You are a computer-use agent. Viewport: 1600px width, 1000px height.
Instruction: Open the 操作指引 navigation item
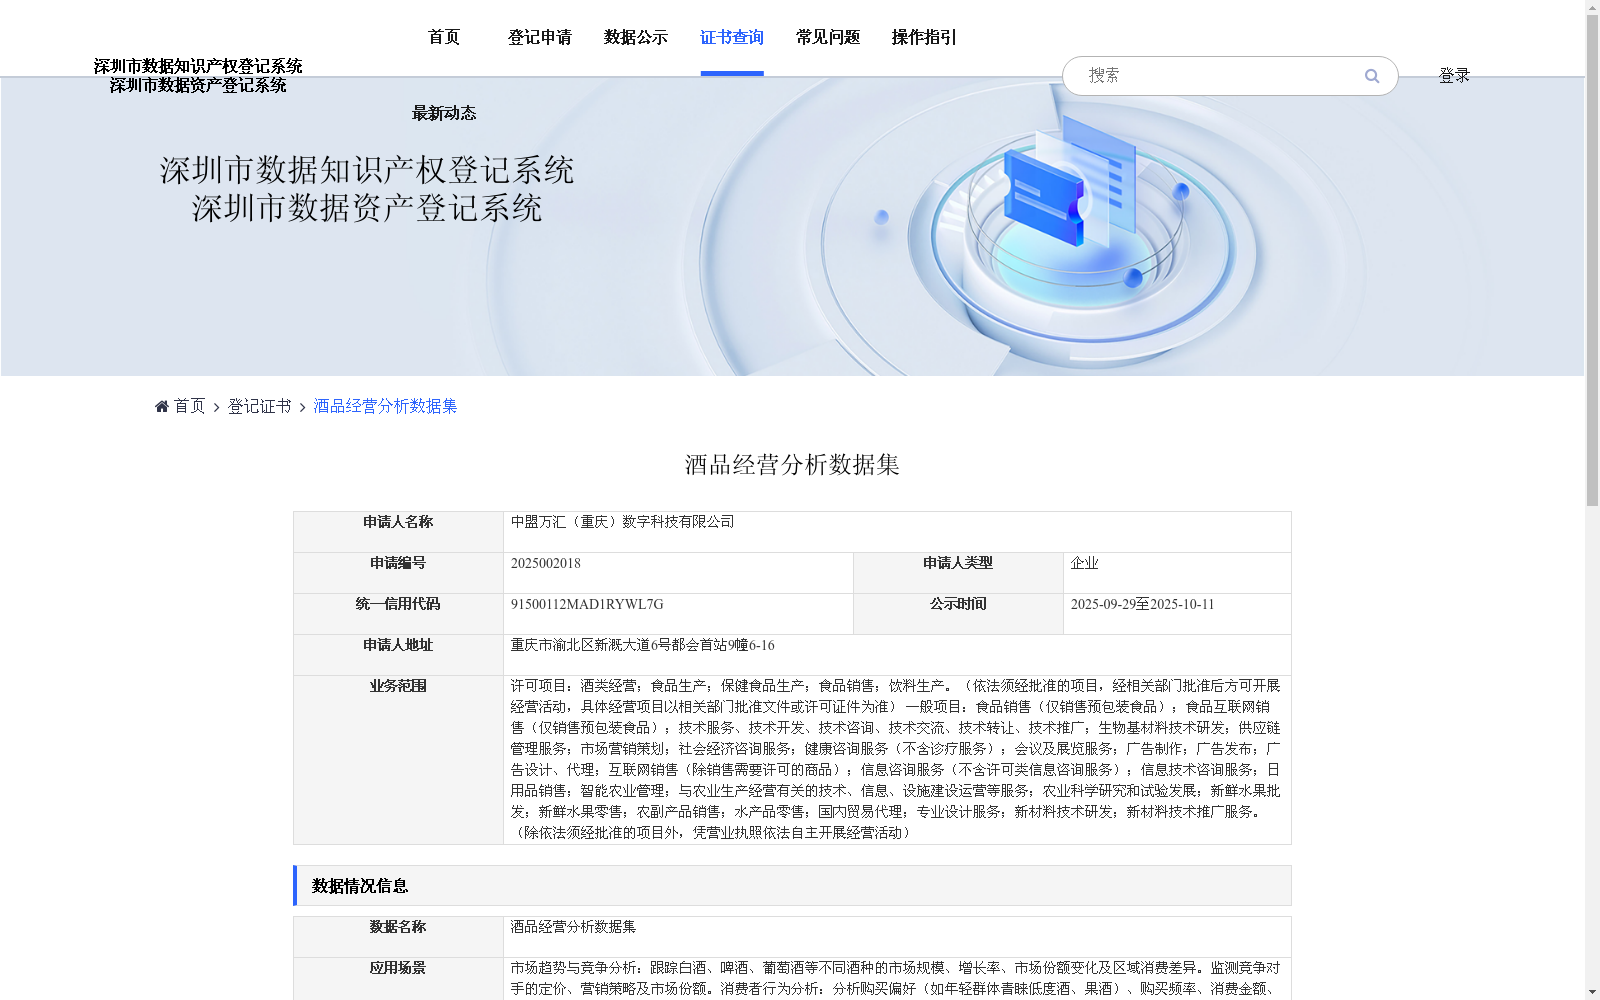click(x=924, y=37)
